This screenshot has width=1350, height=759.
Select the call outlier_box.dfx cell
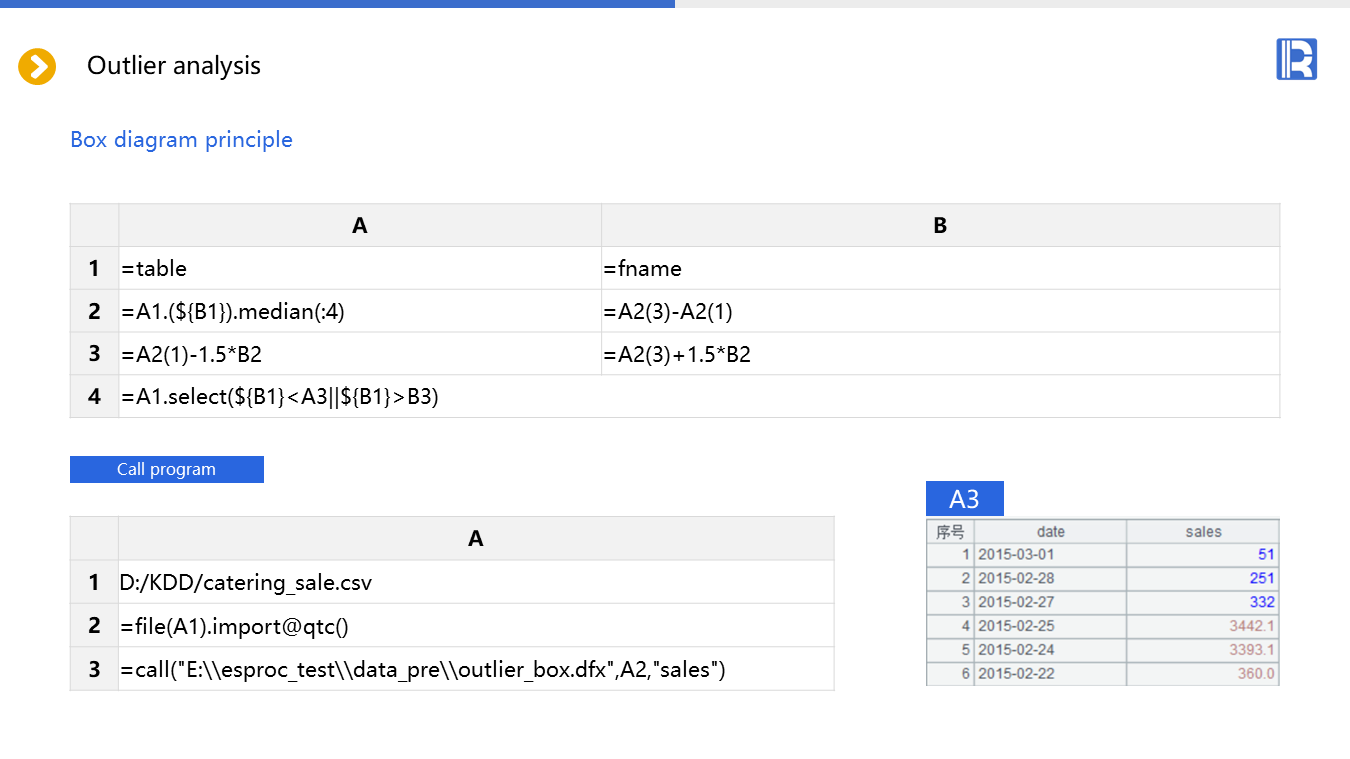point(475,669)
